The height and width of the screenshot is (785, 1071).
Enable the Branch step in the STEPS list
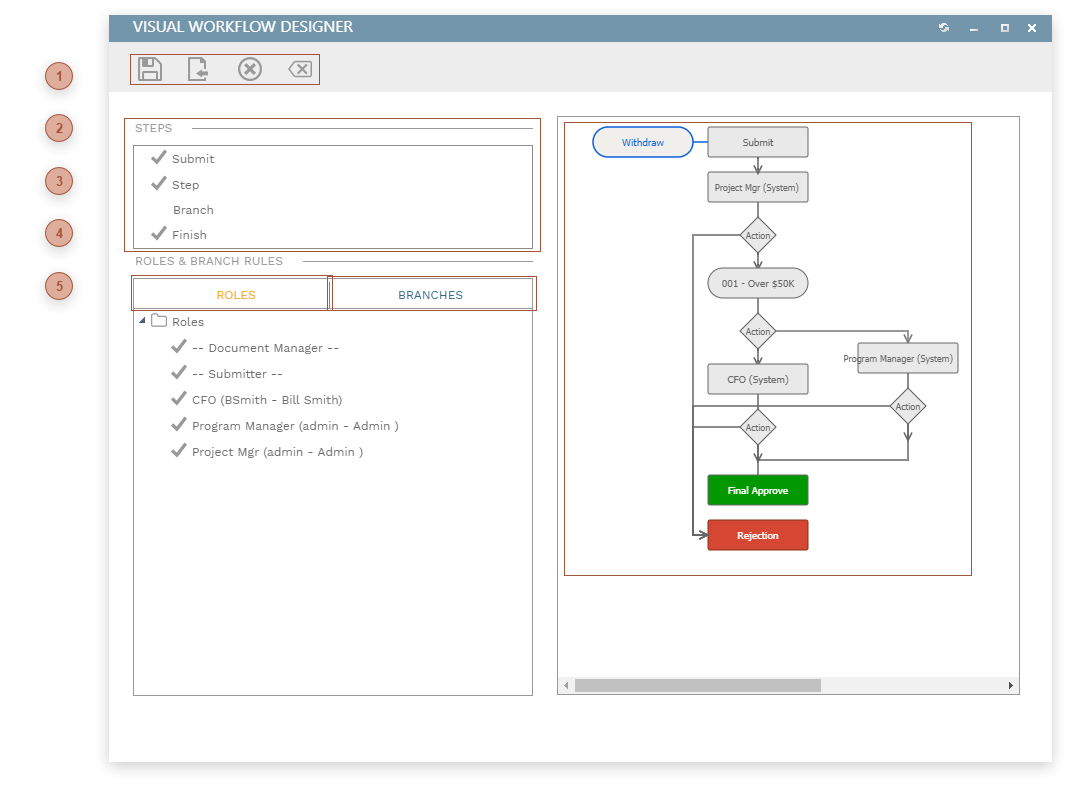(x=193, y=210)
